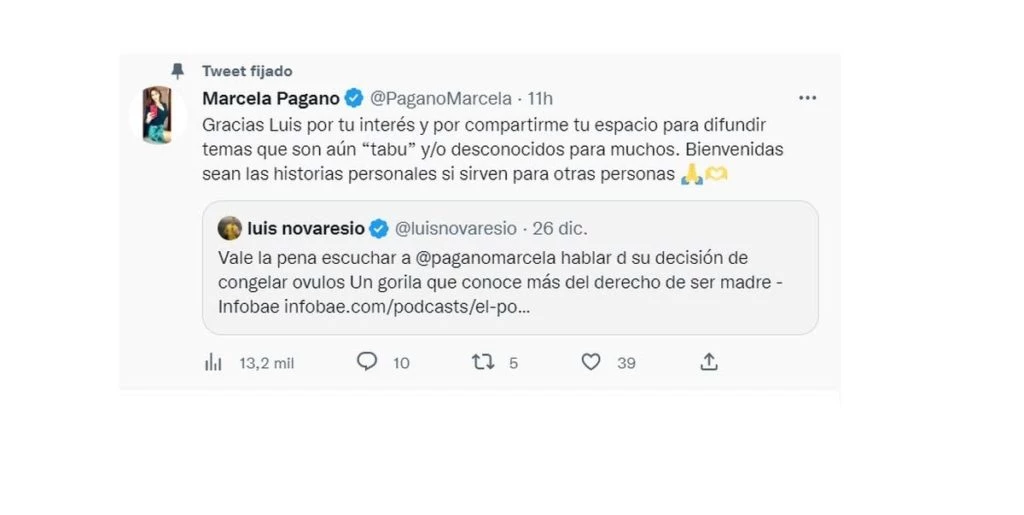This screenshot has height=515, width=1024.
Task: Click the pinned tweet pin icon
Action: 178,71
